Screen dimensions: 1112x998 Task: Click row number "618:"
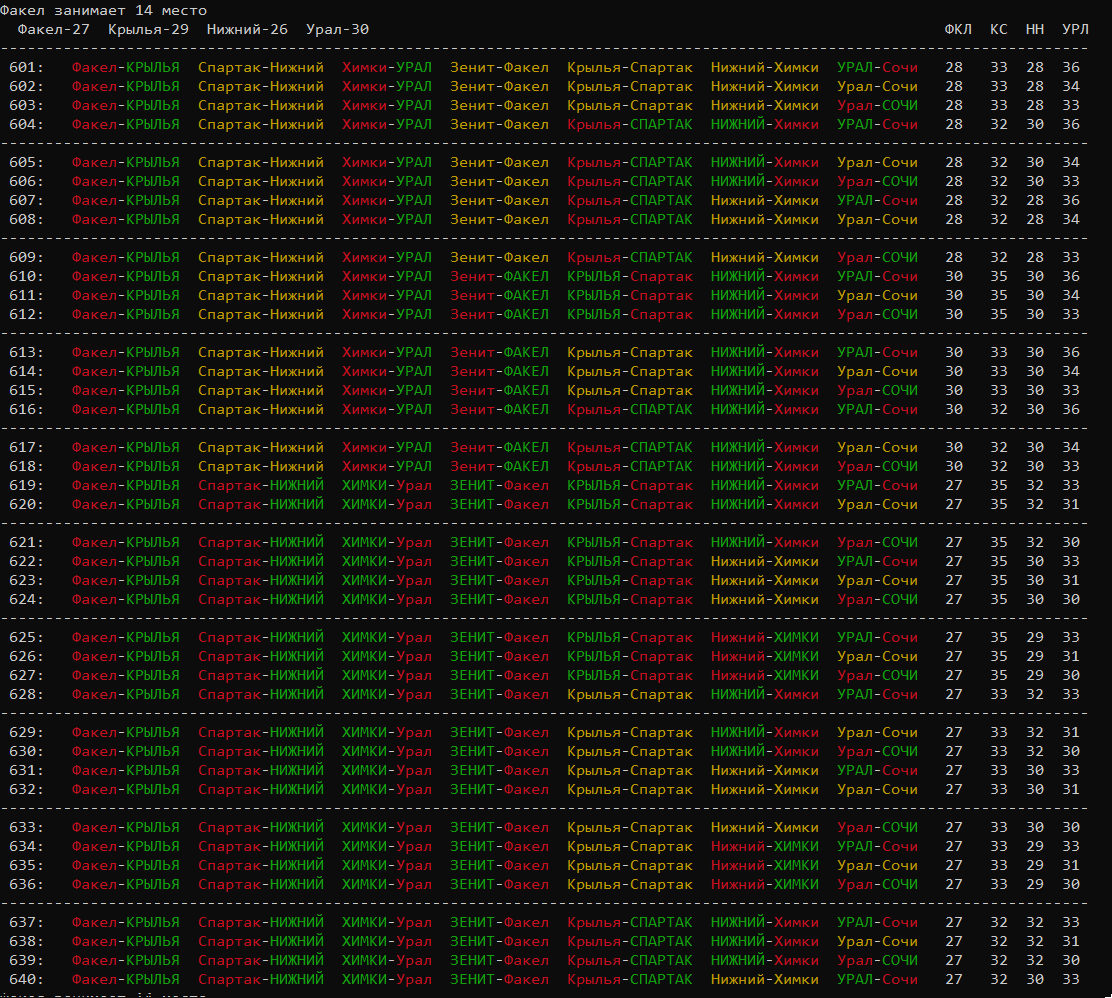[x=26, y=467]
